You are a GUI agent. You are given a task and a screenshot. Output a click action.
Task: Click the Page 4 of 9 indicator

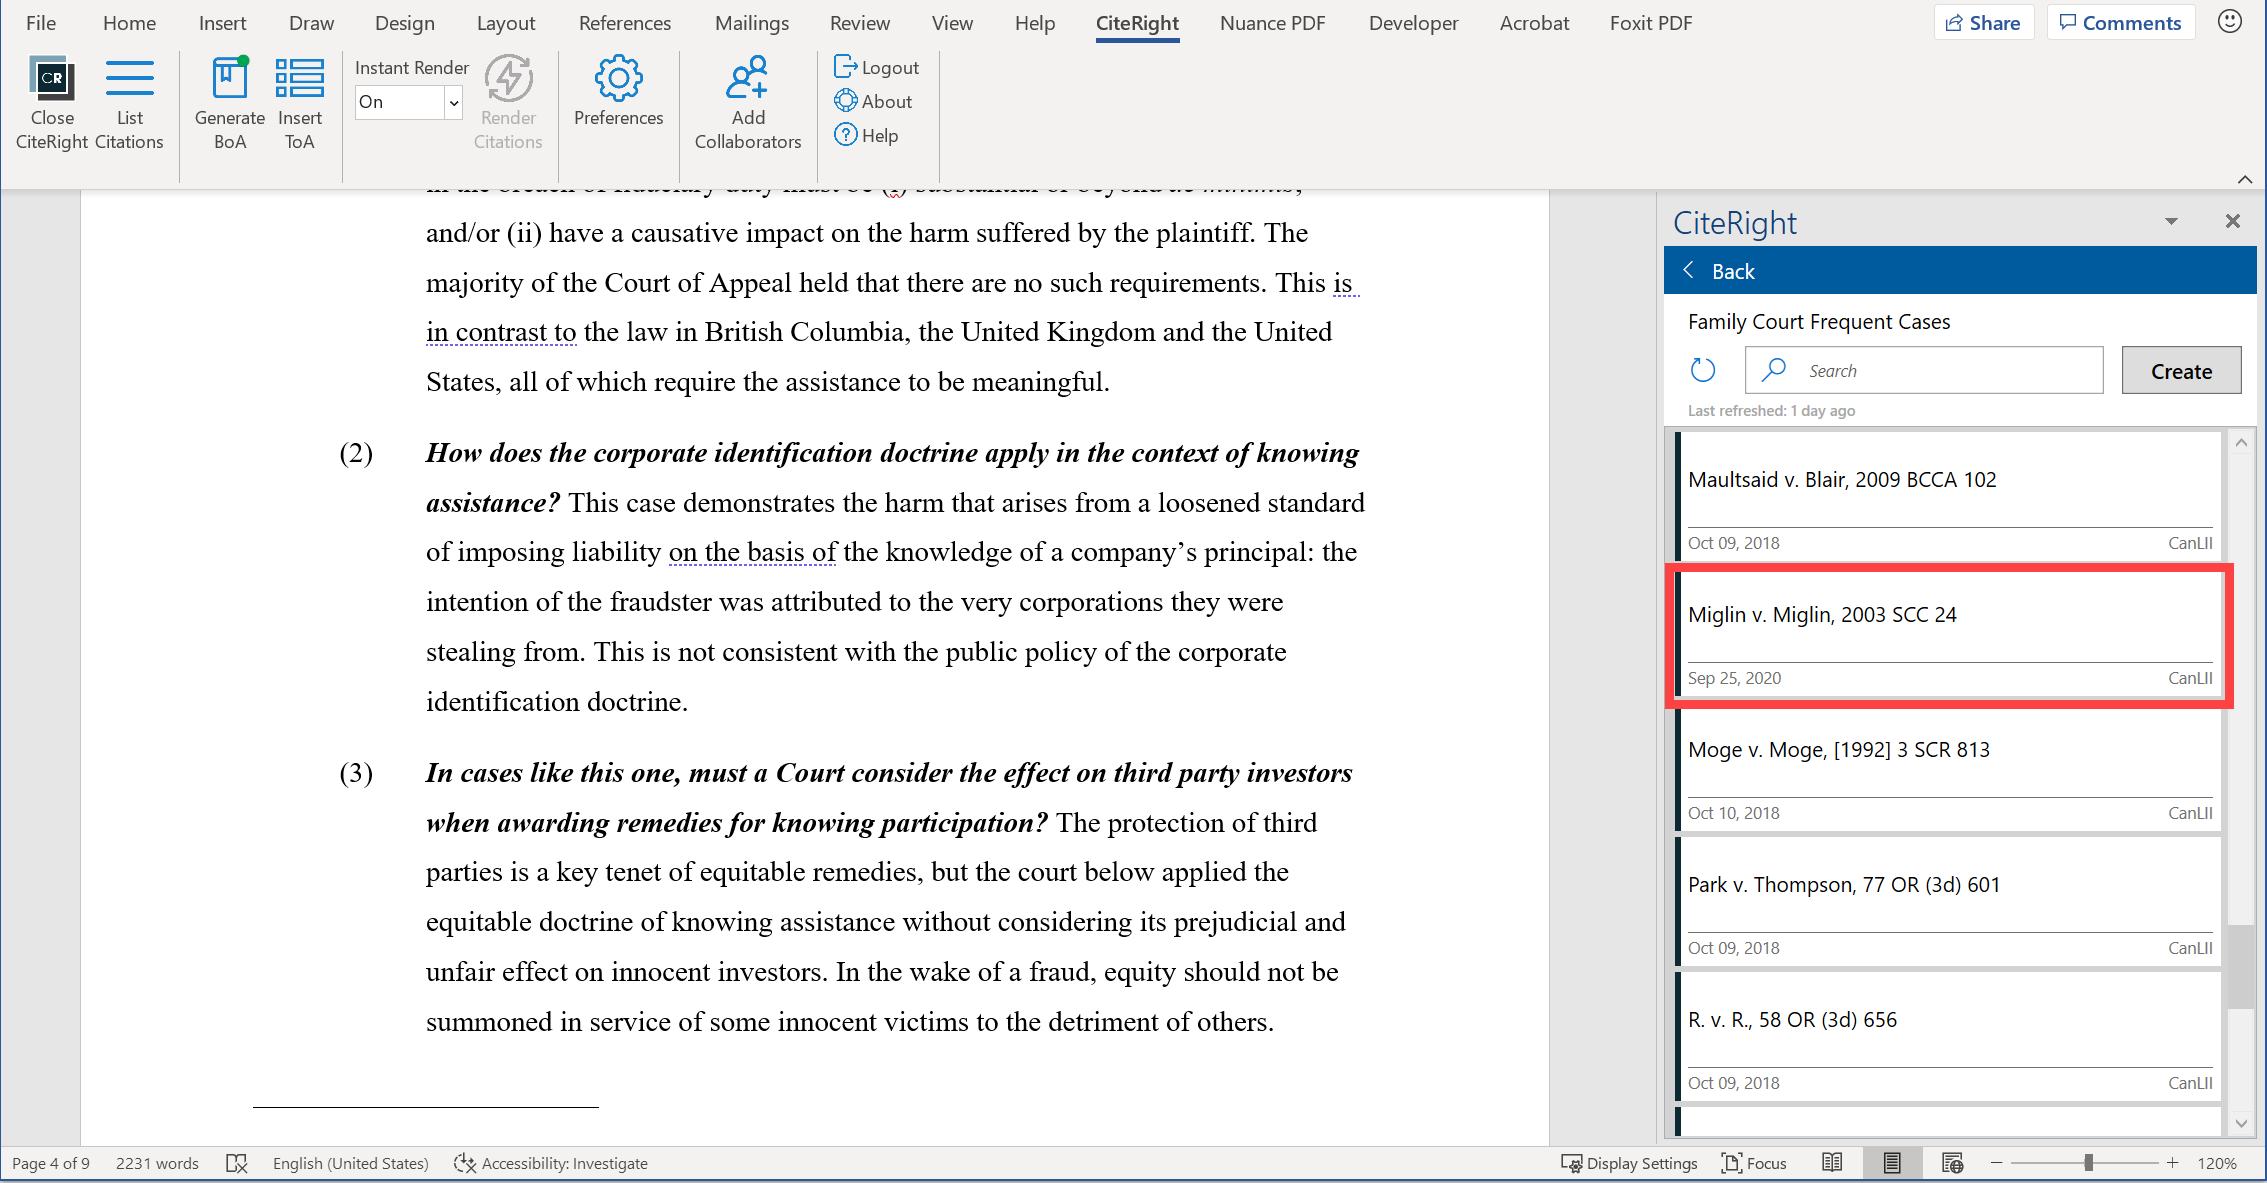click(51, 1163)
